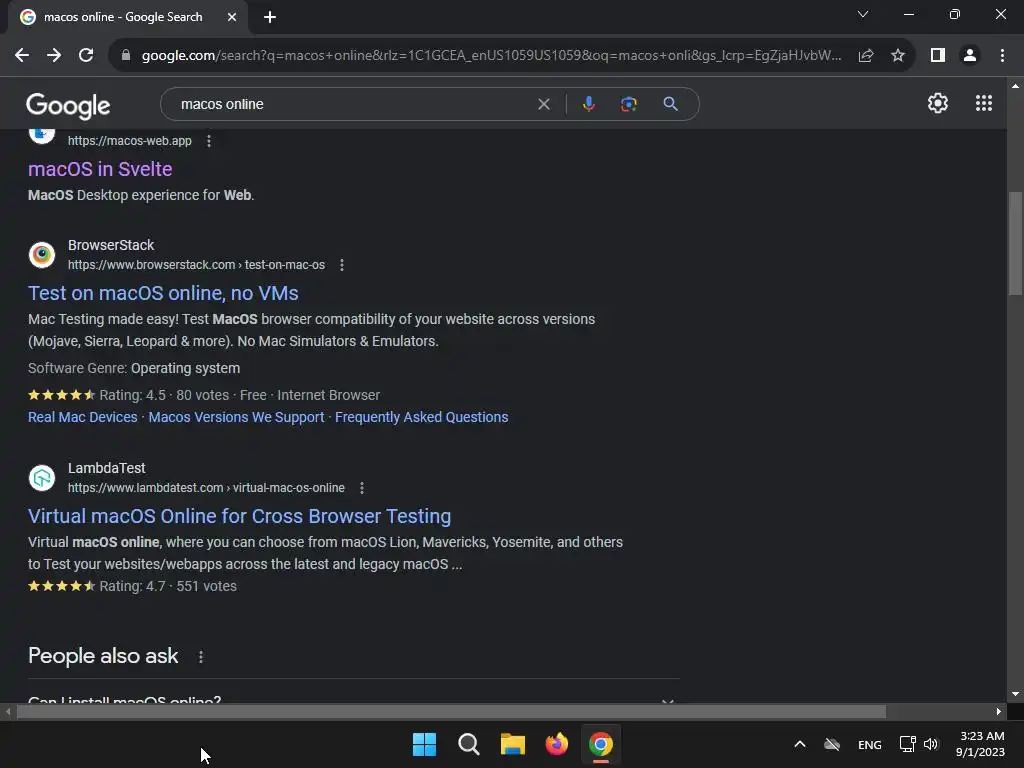Open 'Real Mac Devices' sitelink

(83, 417)
